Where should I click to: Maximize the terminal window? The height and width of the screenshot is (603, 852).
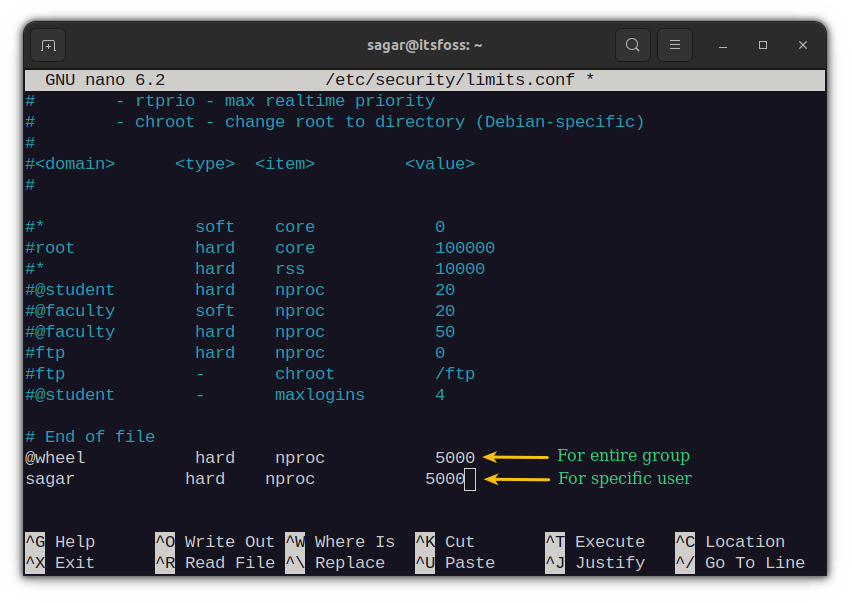point(761,44)
